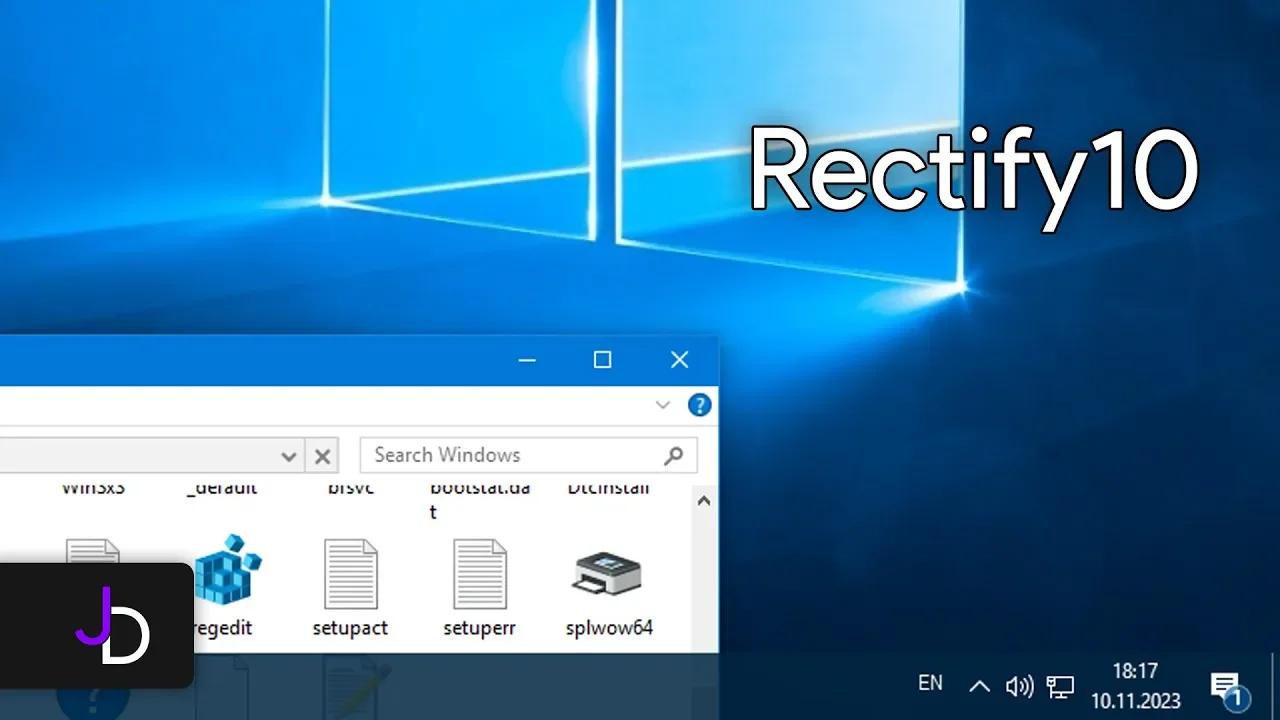This screenshot has height=720, width=1280.
Task: Open the blue Help question mark icon
Action: point(699,405)
